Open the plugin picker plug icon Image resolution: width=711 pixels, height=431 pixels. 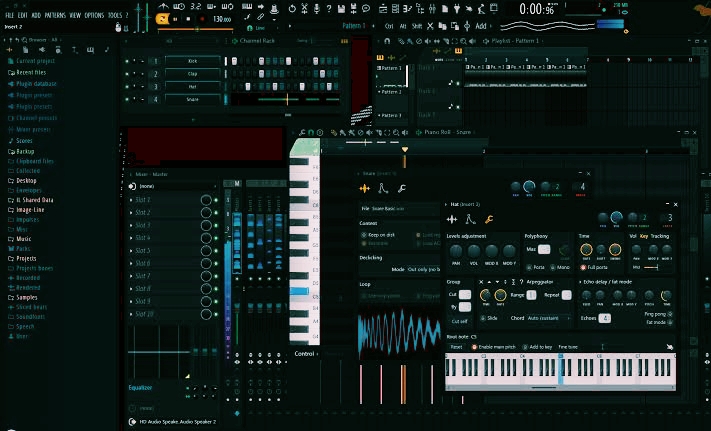pos(457,8)
